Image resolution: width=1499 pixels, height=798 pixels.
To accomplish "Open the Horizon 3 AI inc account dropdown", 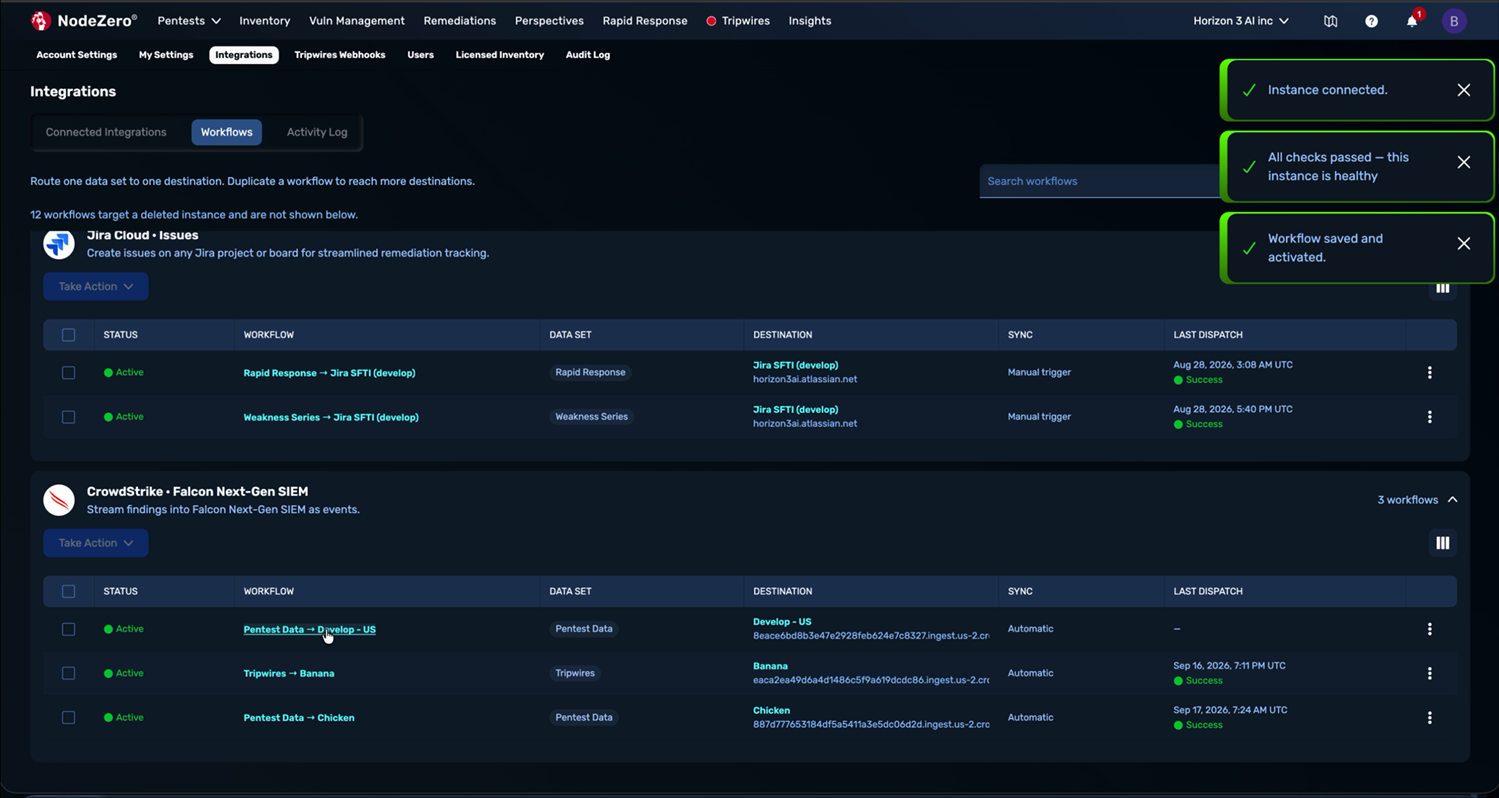I will coord(1240,21).
